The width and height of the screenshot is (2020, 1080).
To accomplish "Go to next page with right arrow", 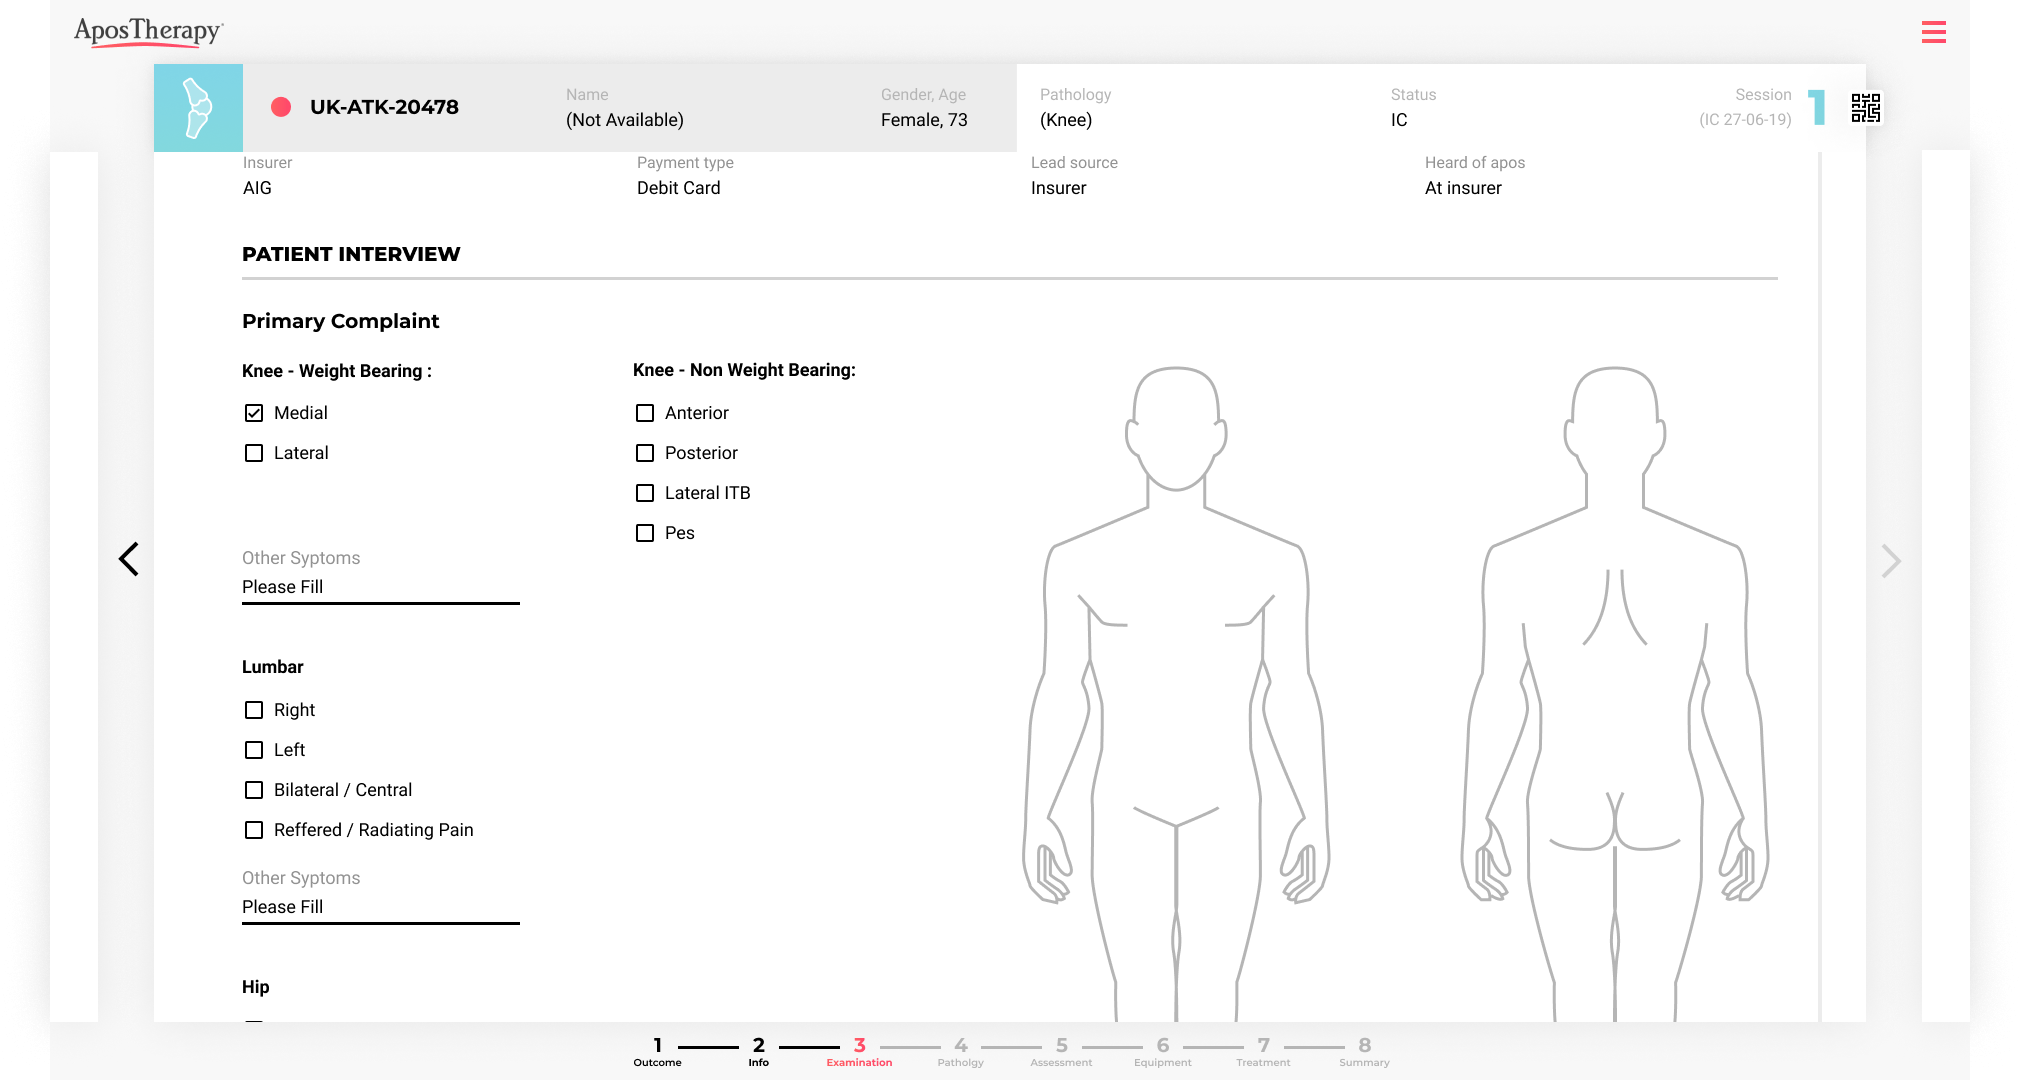I will [x=1890, y=561].
